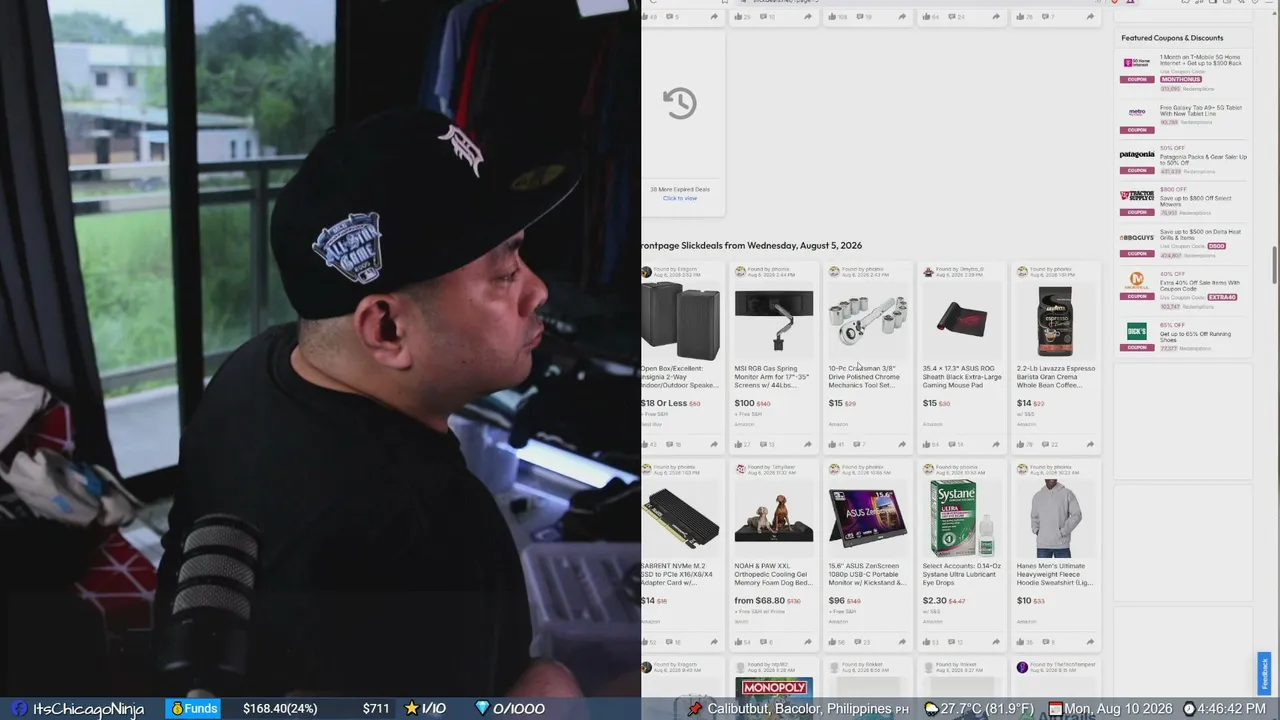Share the Insignia 2-Way Speaker deal
Image resolution: width=1280 pixels, height=720 pixels.
tap(714, 444)
